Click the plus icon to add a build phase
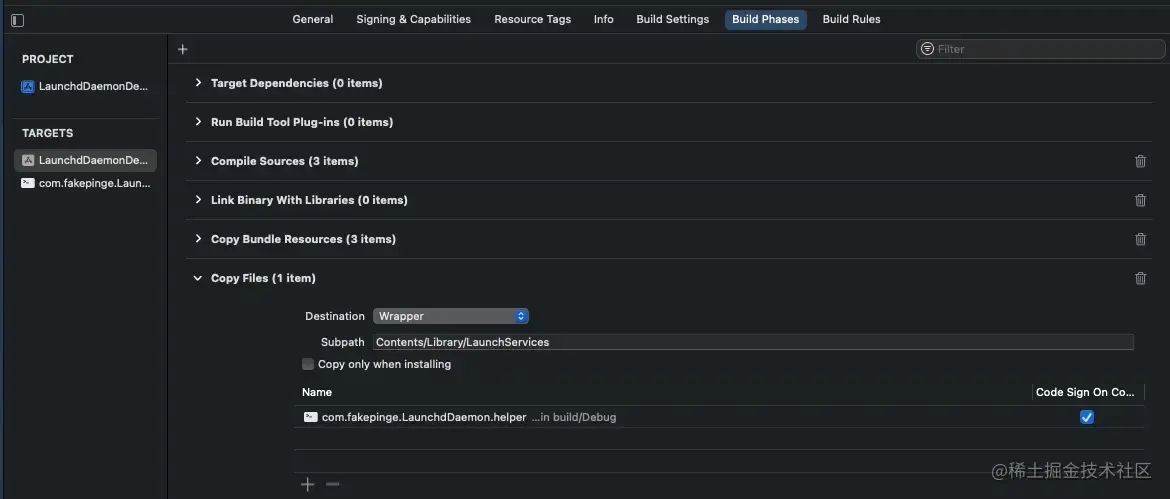Screen dimensions: 1170x499 (183, 49)
